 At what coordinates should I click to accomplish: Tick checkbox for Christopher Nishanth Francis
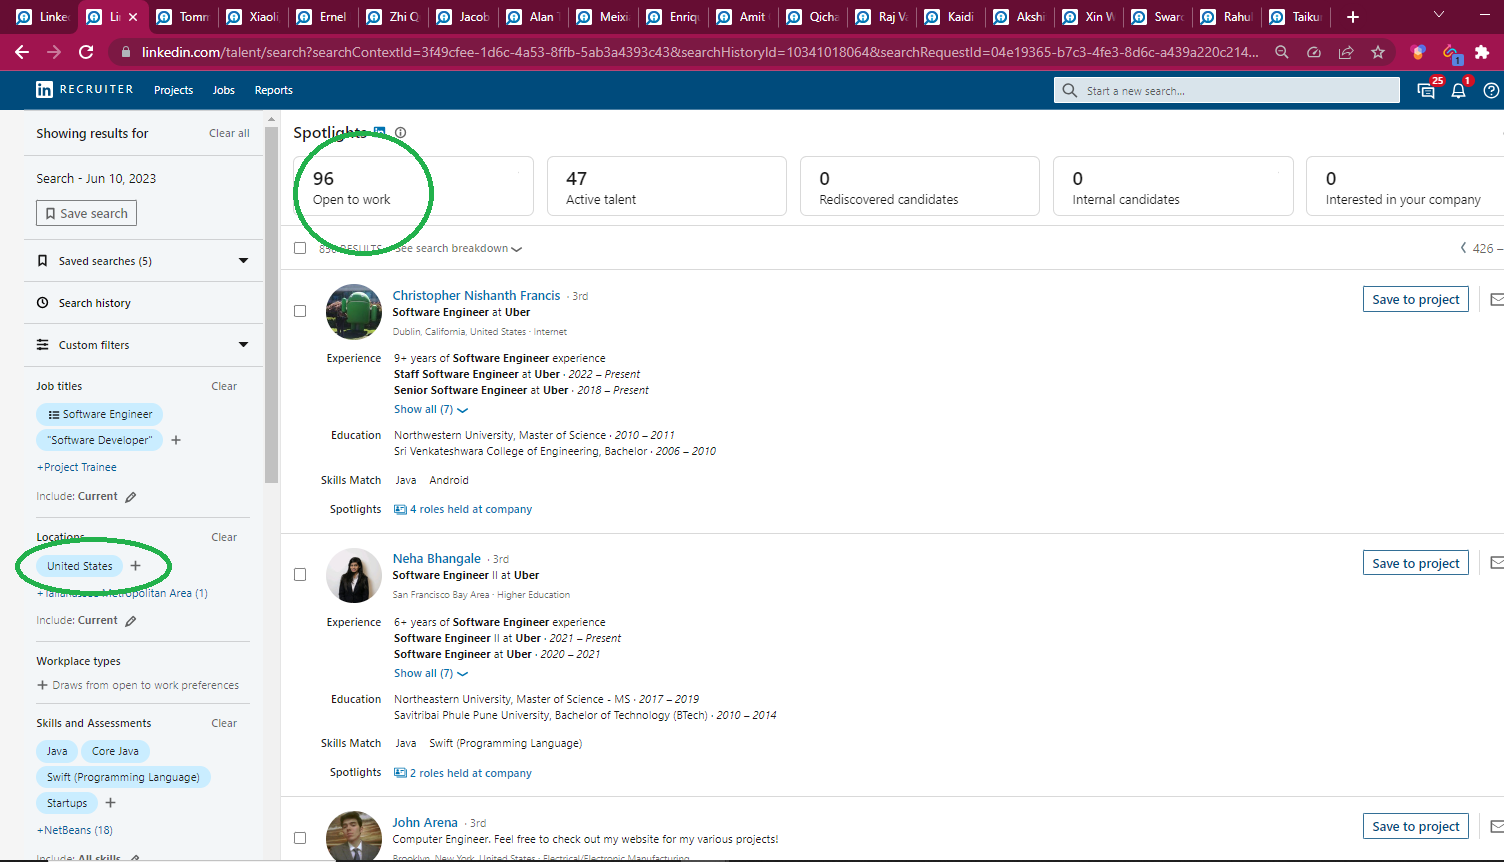pos(300,311)
